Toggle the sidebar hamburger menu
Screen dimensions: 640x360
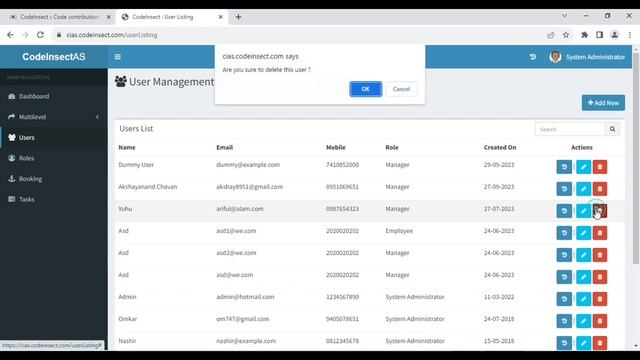tap(118, 57)
